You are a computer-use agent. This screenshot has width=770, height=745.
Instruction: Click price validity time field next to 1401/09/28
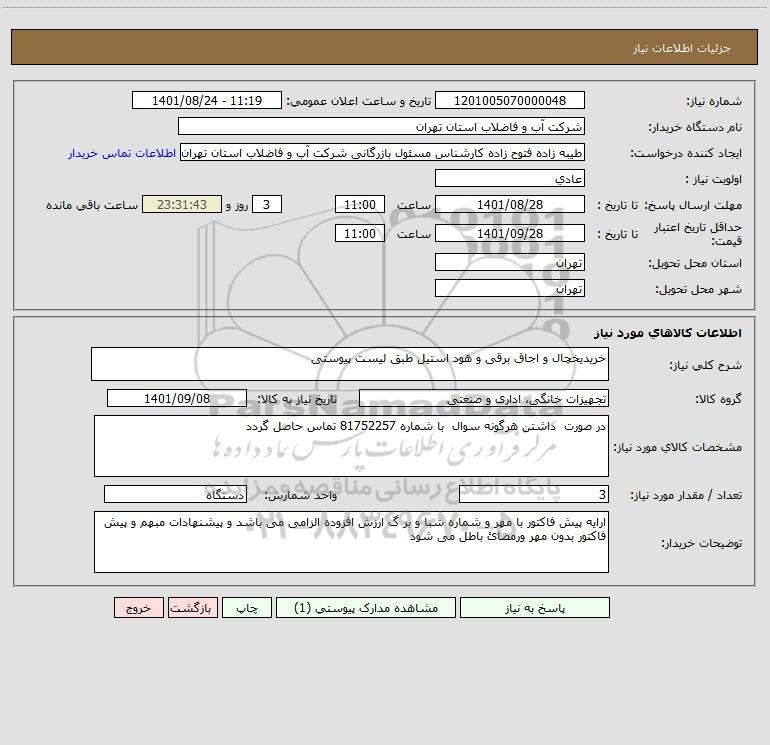coord(359,233)
